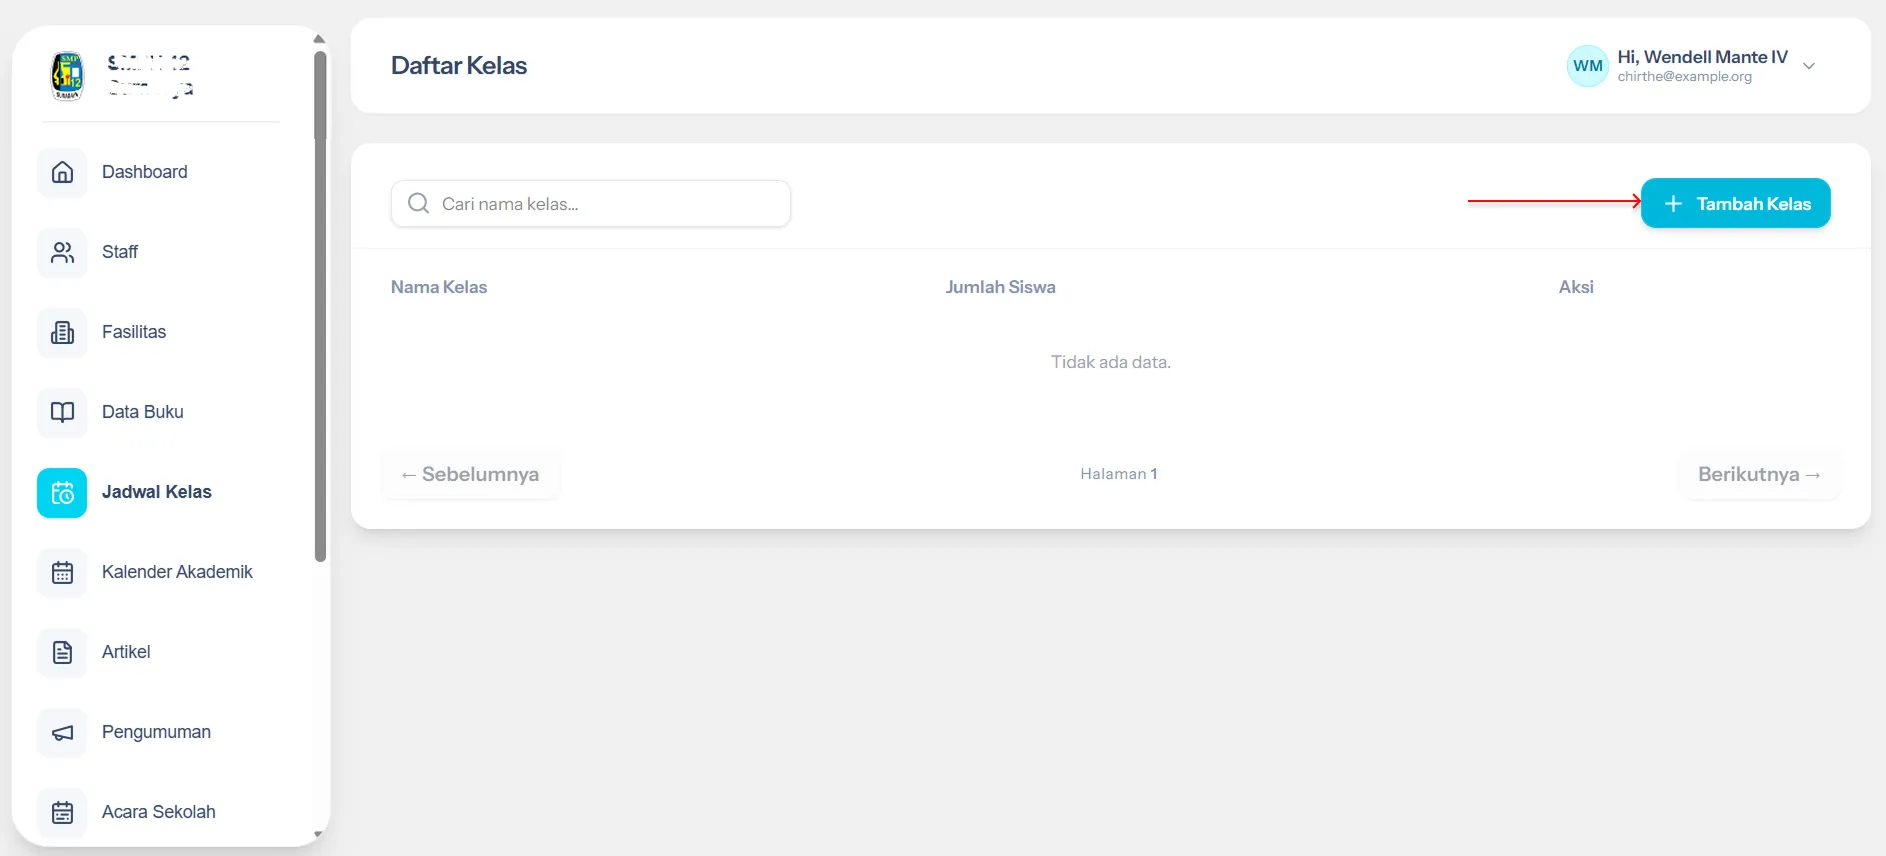
Task: Open Acara Sekolah menu label
Action: pos(159,812)
